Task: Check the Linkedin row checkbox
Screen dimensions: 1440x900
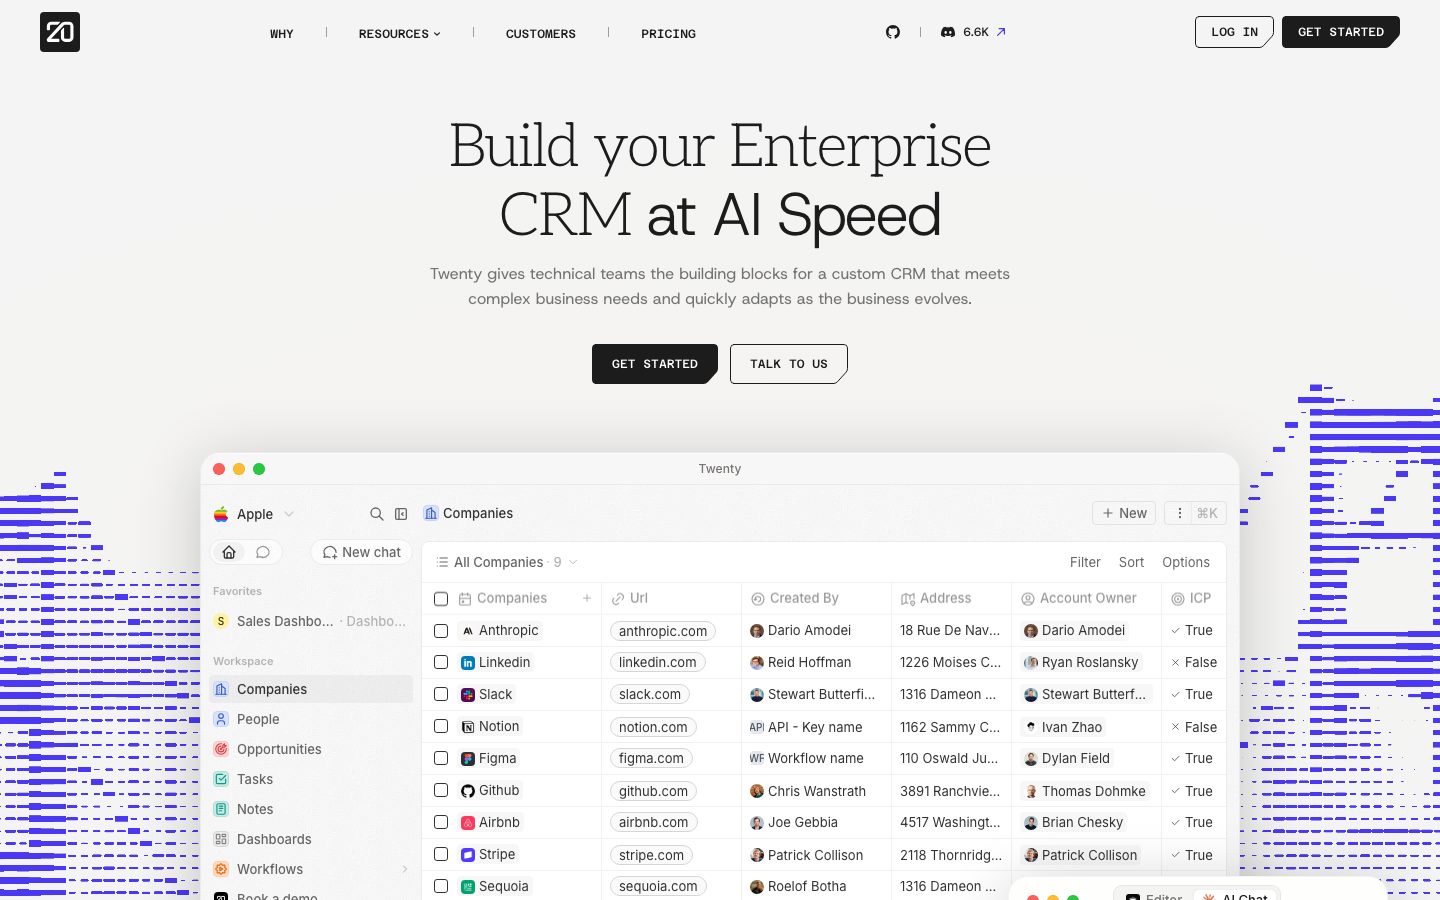Action: (x=441, y=663)
